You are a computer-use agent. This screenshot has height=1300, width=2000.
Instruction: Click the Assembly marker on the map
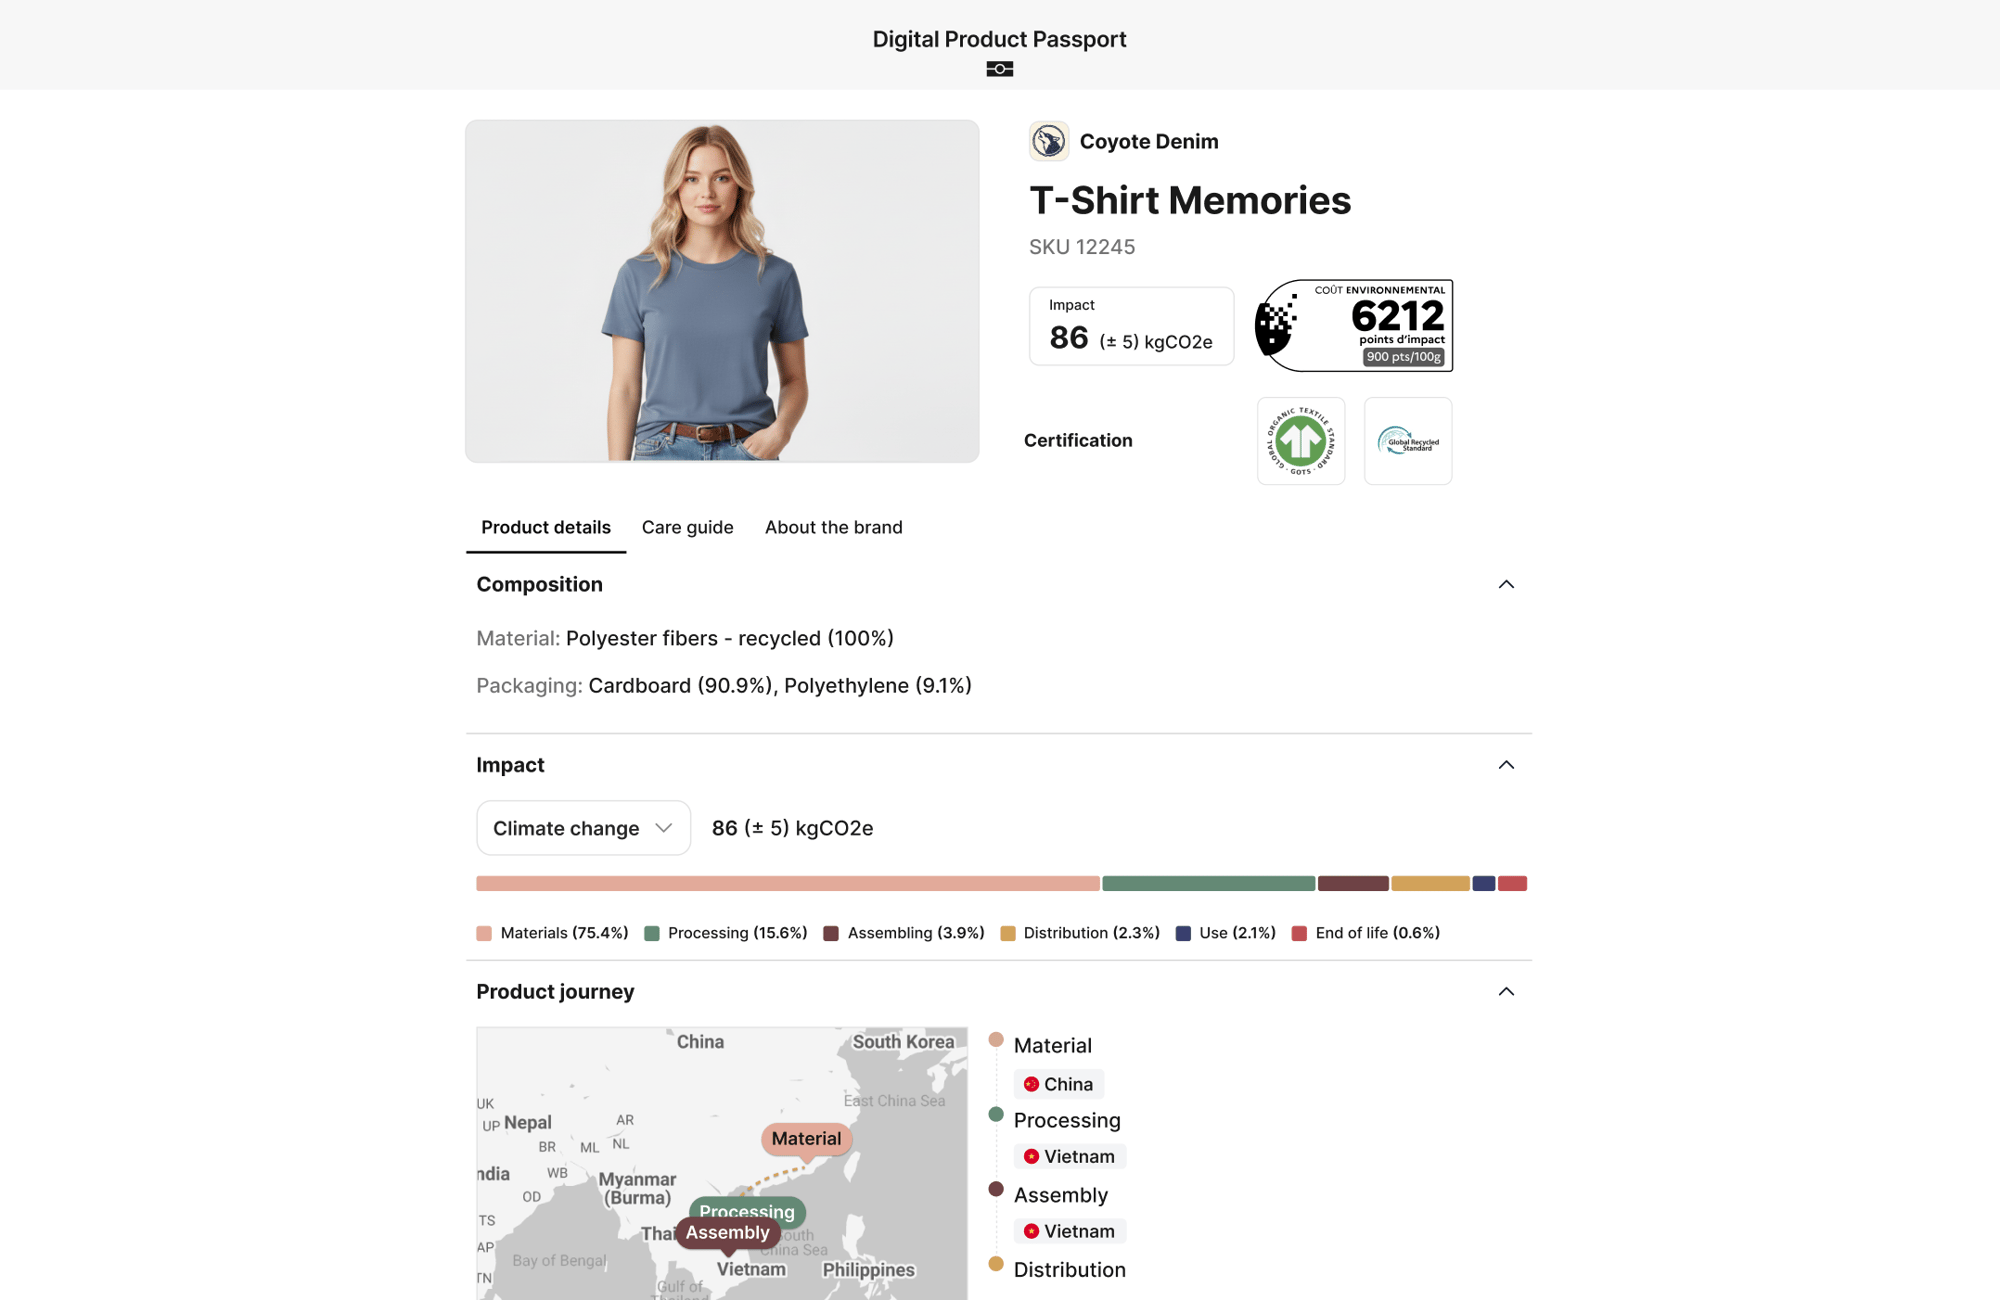click(x=727, y=1233)
